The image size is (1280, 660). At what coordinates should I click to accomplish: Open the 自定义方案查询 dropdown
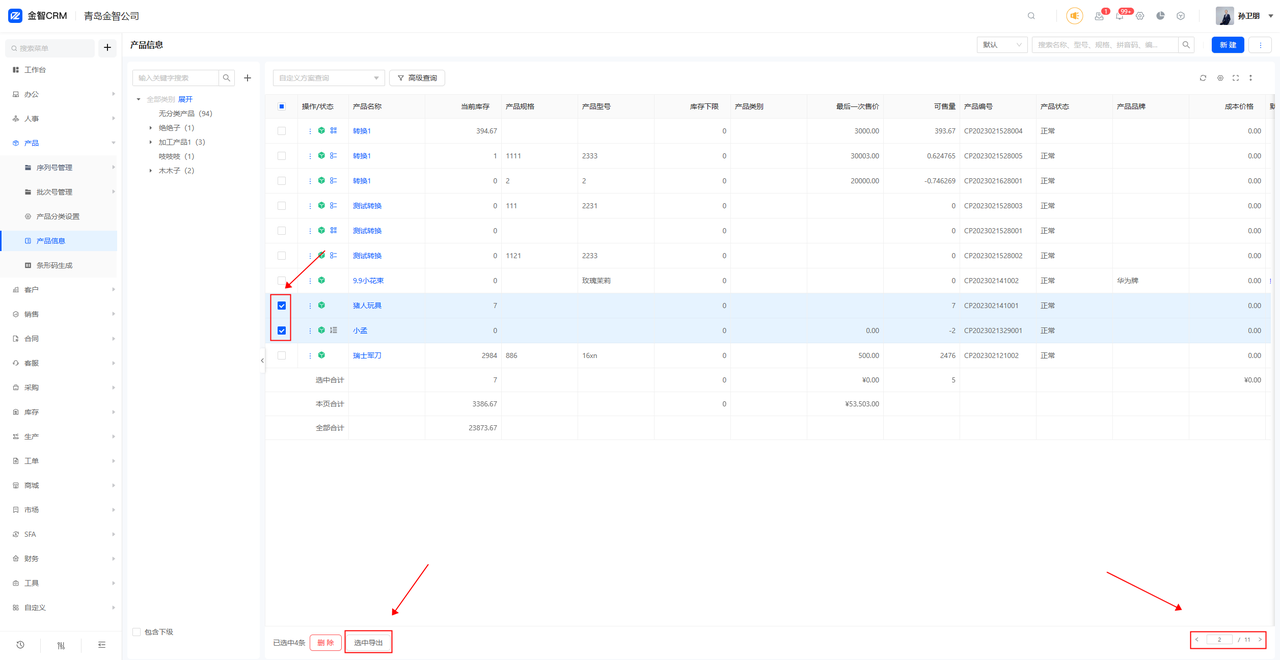328,78
